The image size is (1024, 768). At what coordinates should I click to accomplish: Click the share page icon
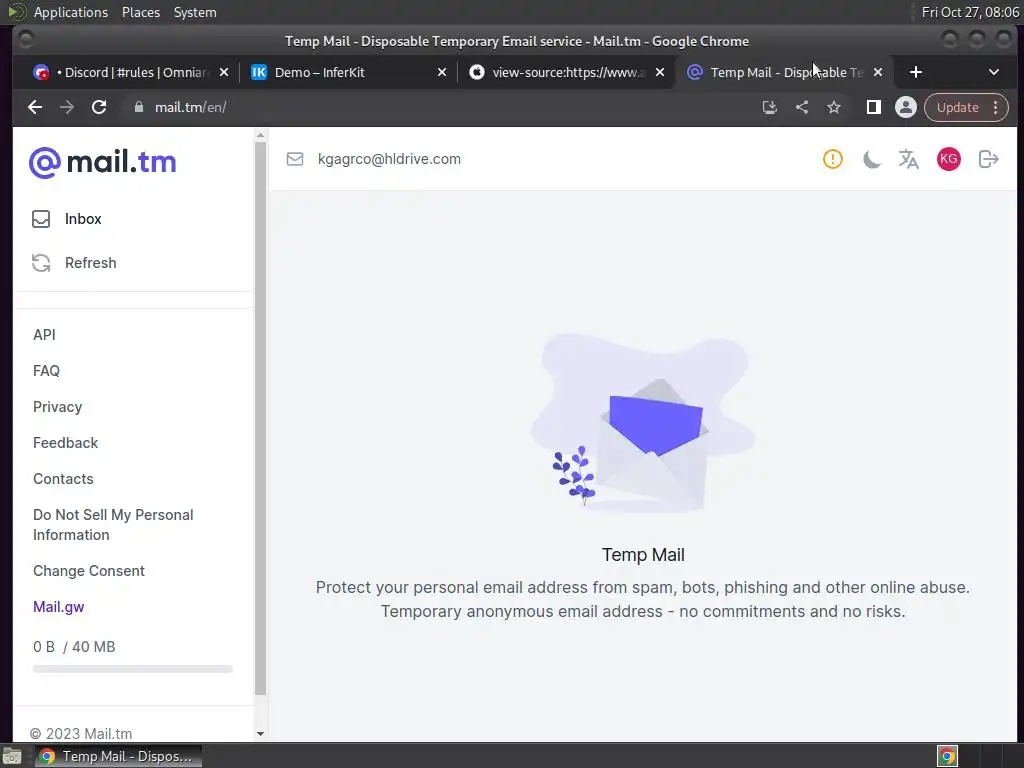tap(802, 107)
